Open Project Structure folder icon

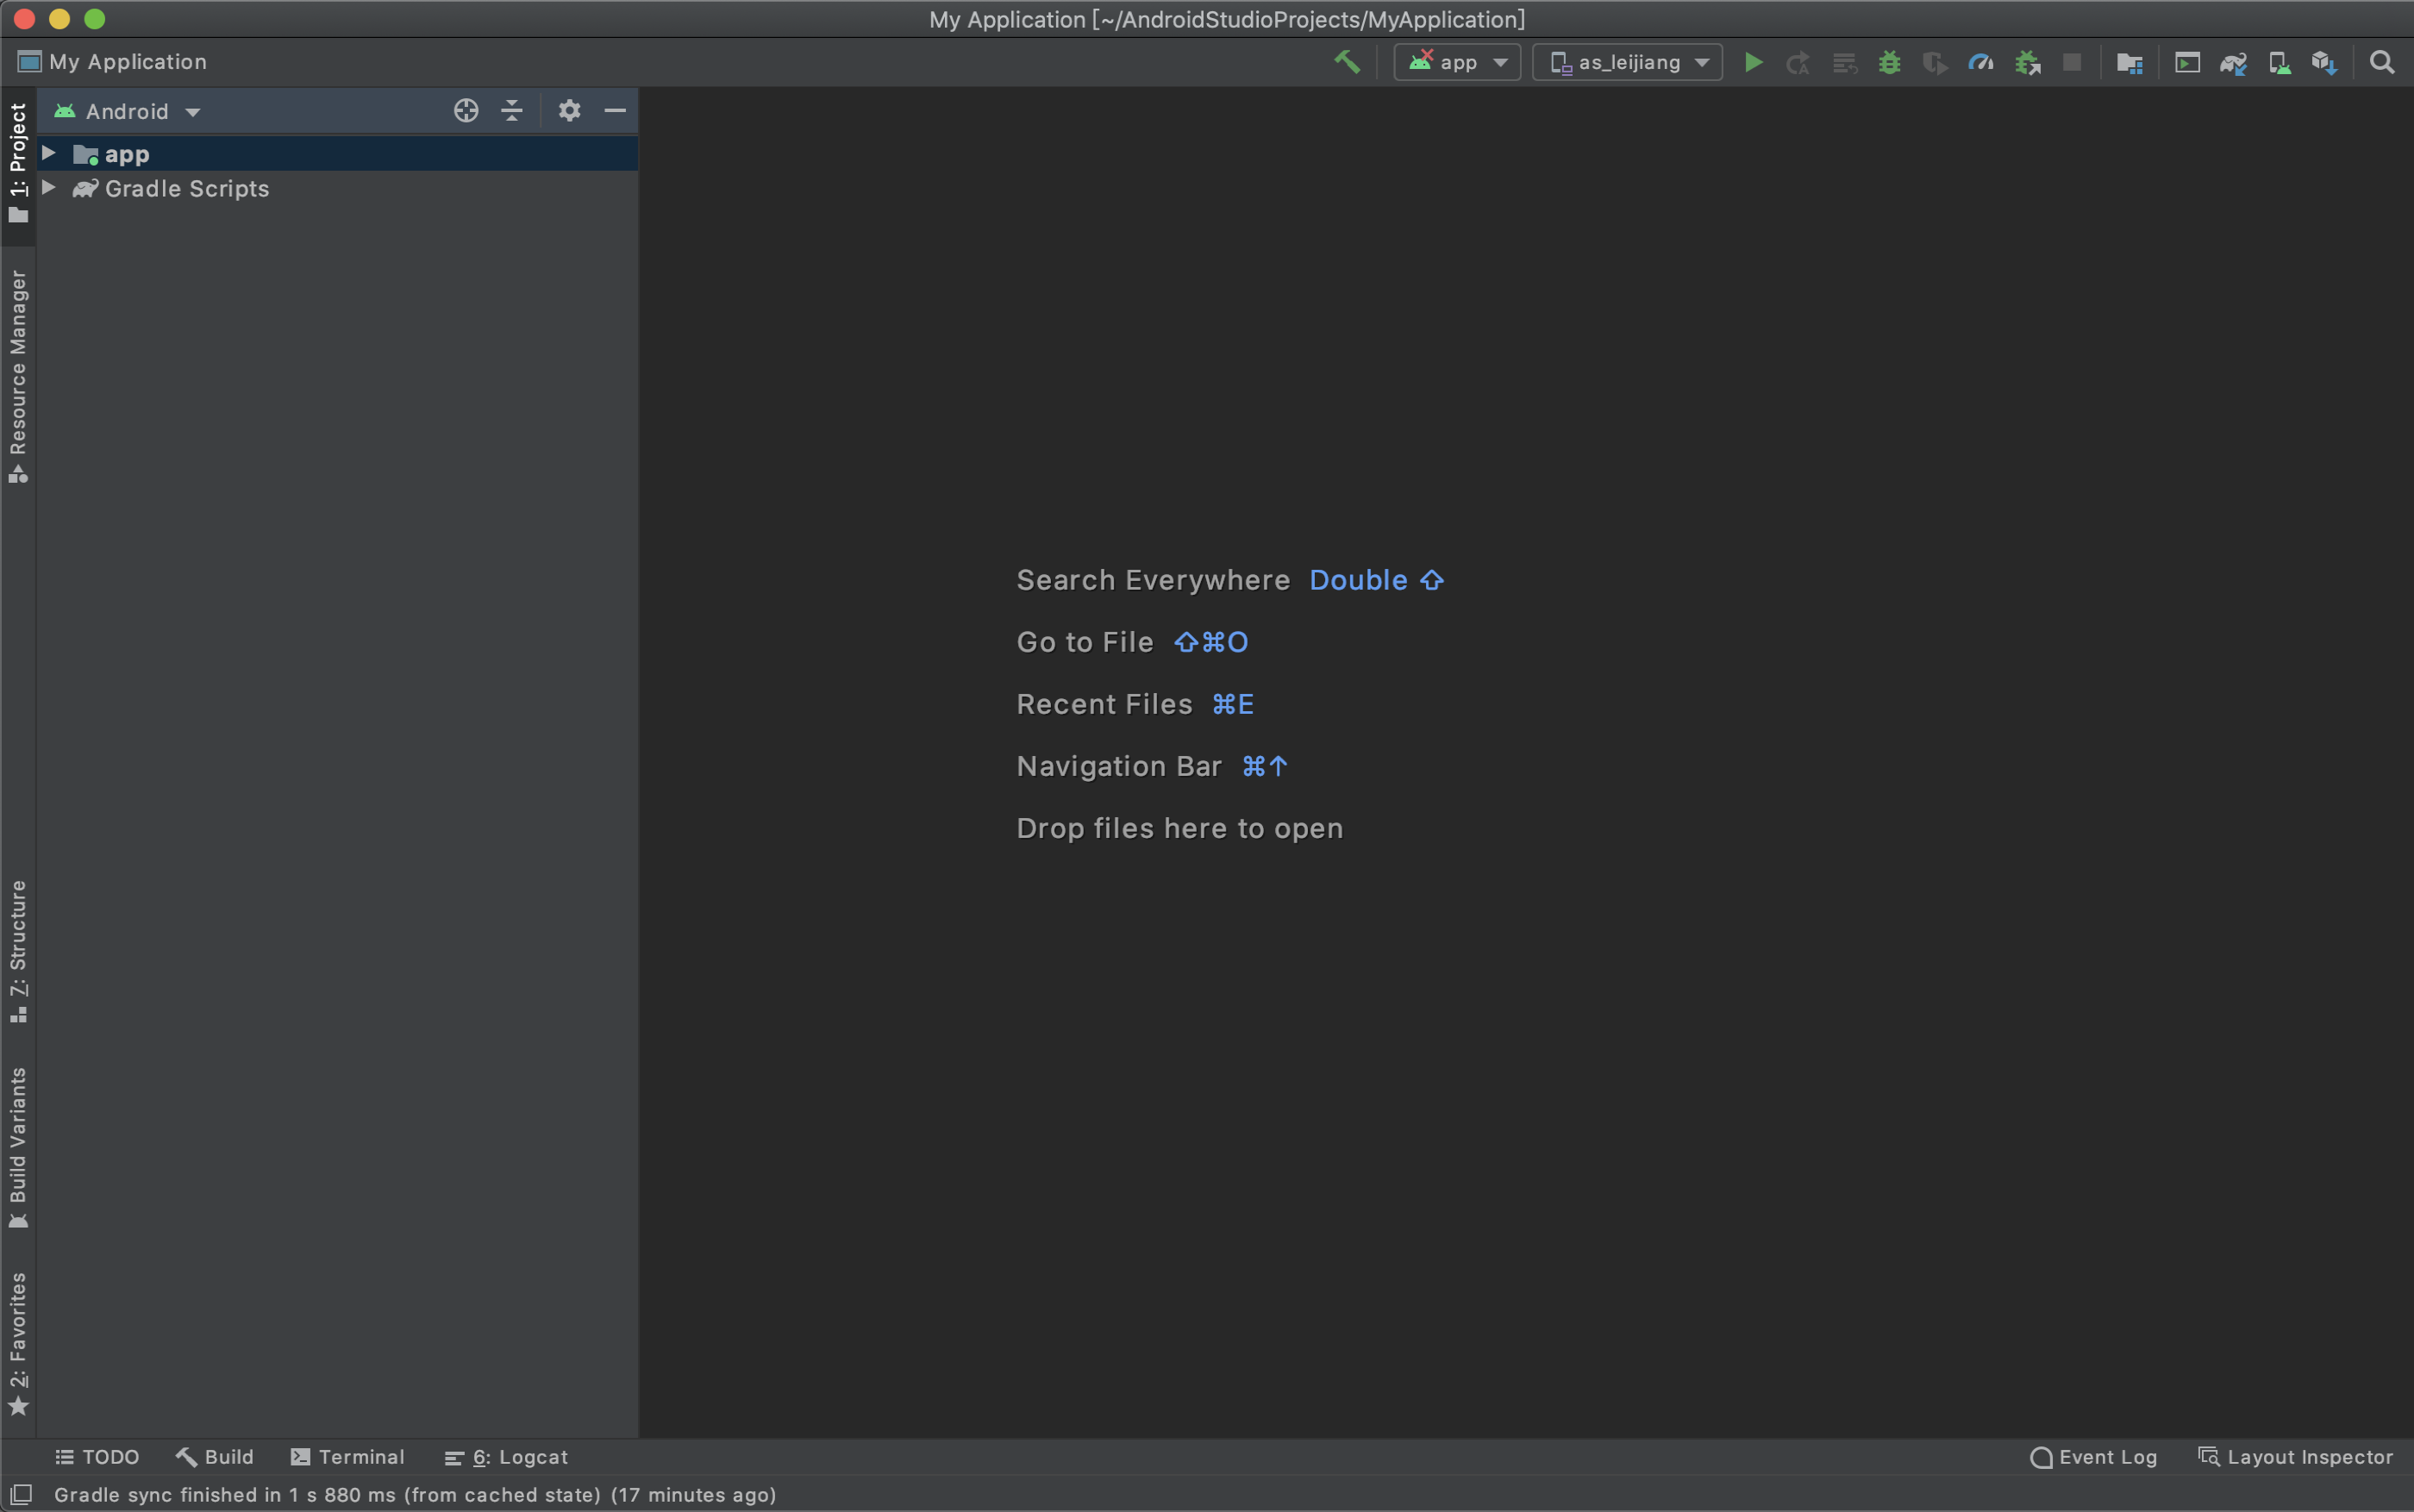coord(2129,62)
